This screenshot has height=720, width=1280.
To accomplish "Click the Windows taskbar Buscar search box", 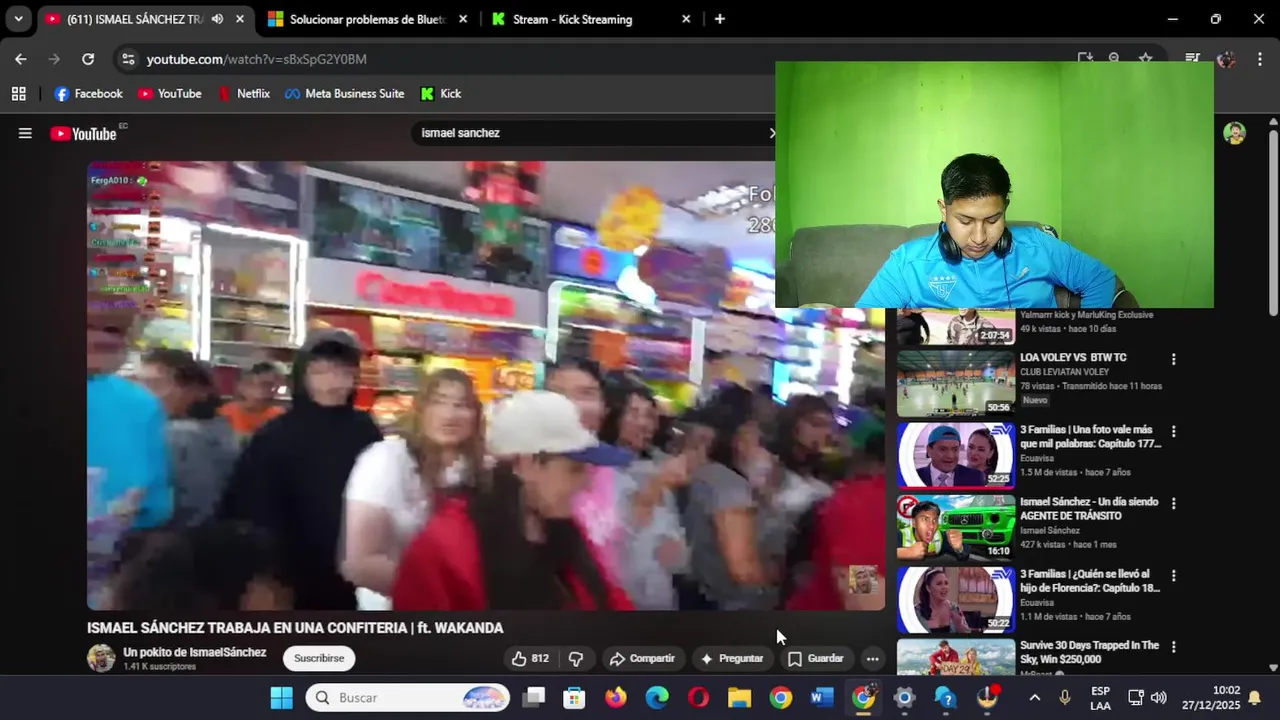I will click(x=408, y=698).
